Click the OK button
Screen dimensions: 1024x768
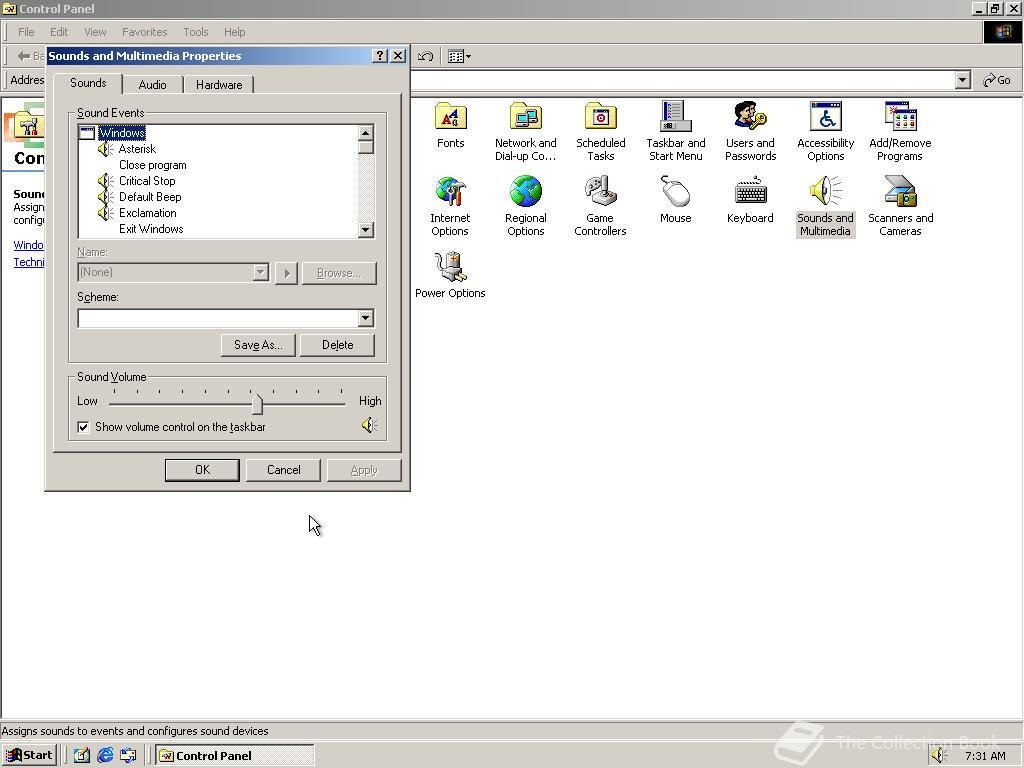[202, 470]
